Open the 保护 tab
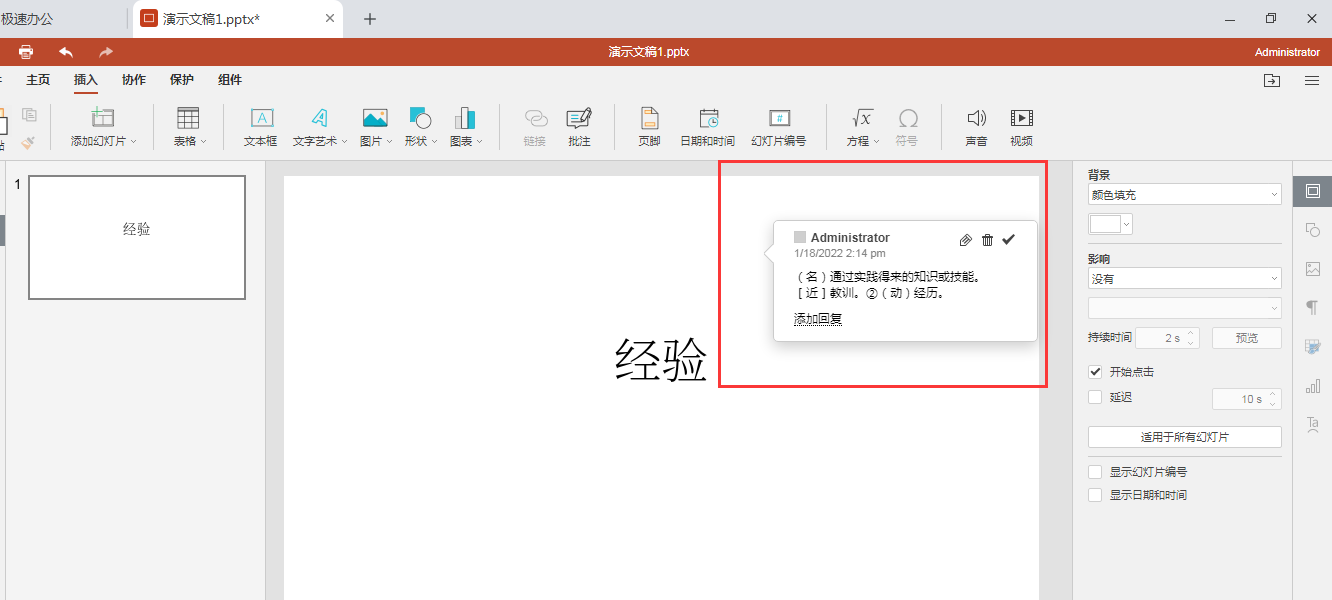The image size is (1332, 600). tap(182, 80)
